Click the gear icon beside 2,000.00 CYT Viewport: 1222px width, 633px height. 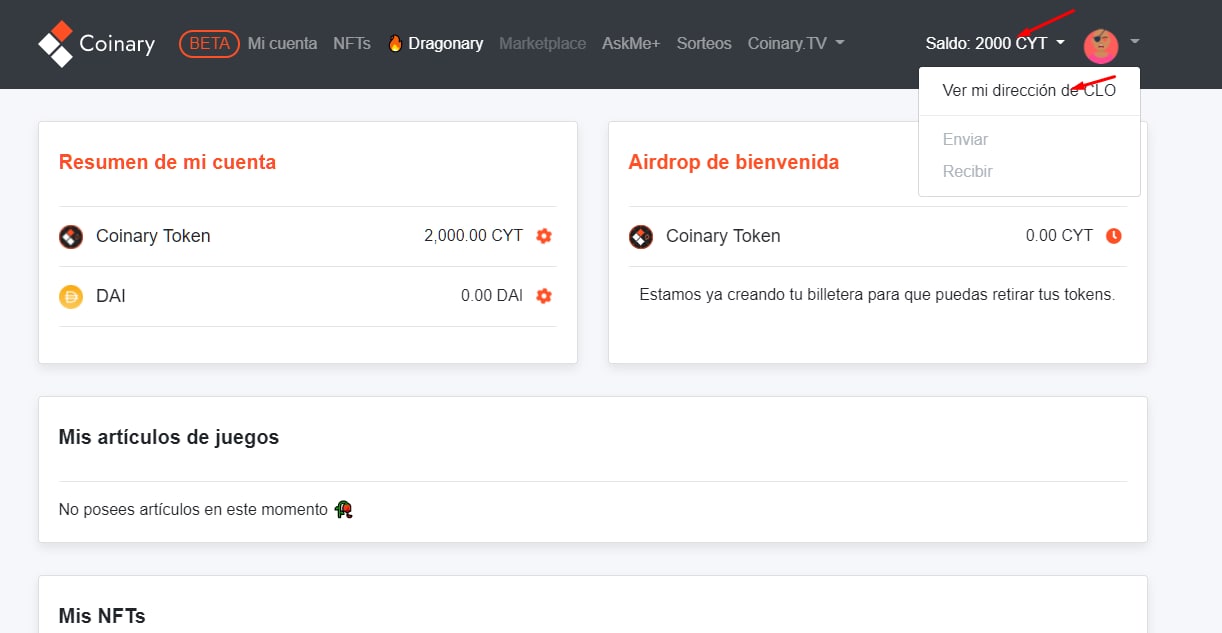(x=544, y=236)
